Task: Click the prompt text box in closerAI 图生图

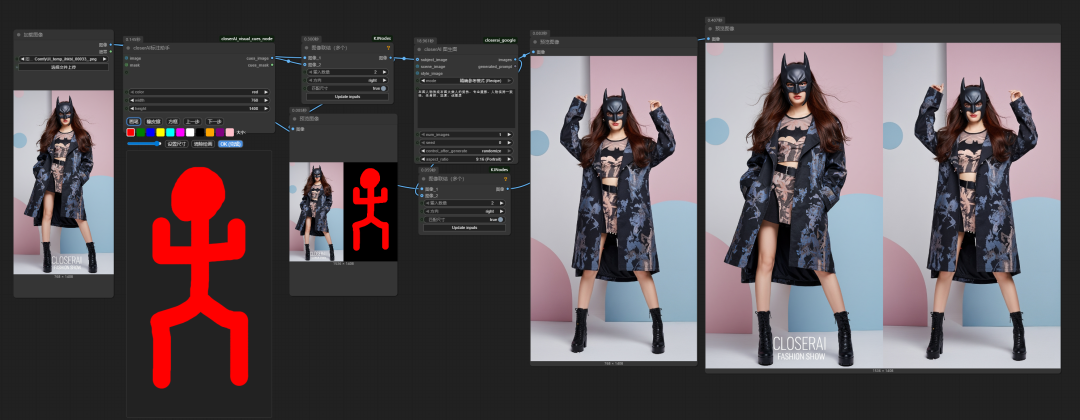Action: click(x=466, y=107)
